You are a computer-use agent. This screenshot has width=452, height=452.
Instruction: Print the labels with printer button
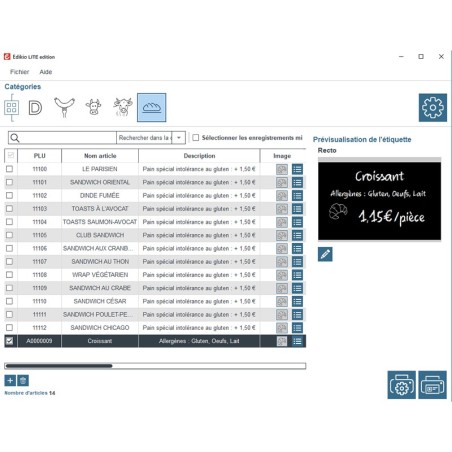pyautogui.click(x=432, y=385)
